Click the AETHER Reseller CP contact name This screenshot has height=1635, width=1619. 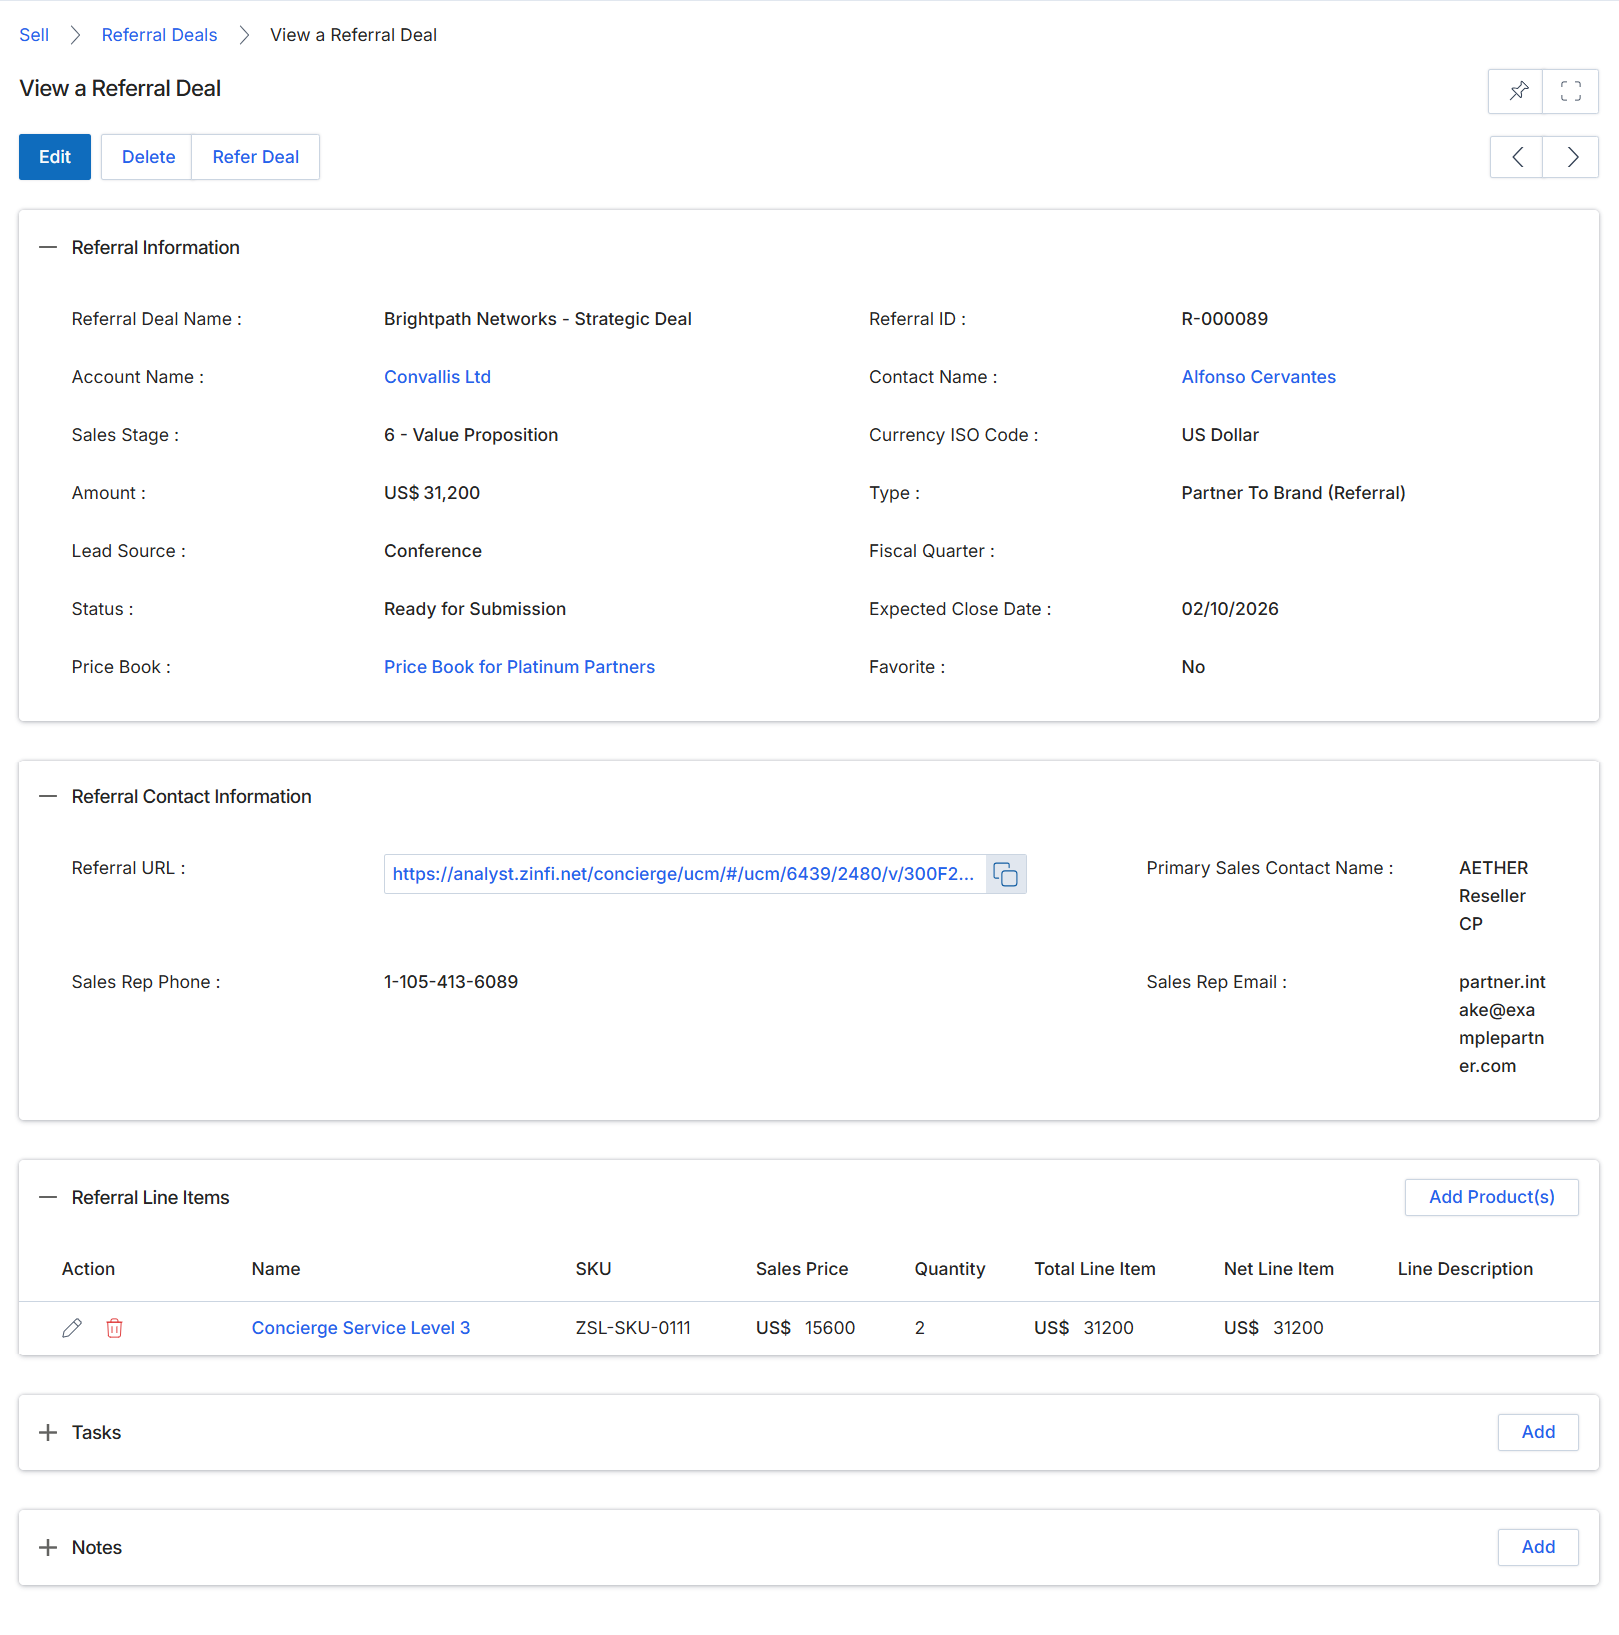click(1494, 896)
